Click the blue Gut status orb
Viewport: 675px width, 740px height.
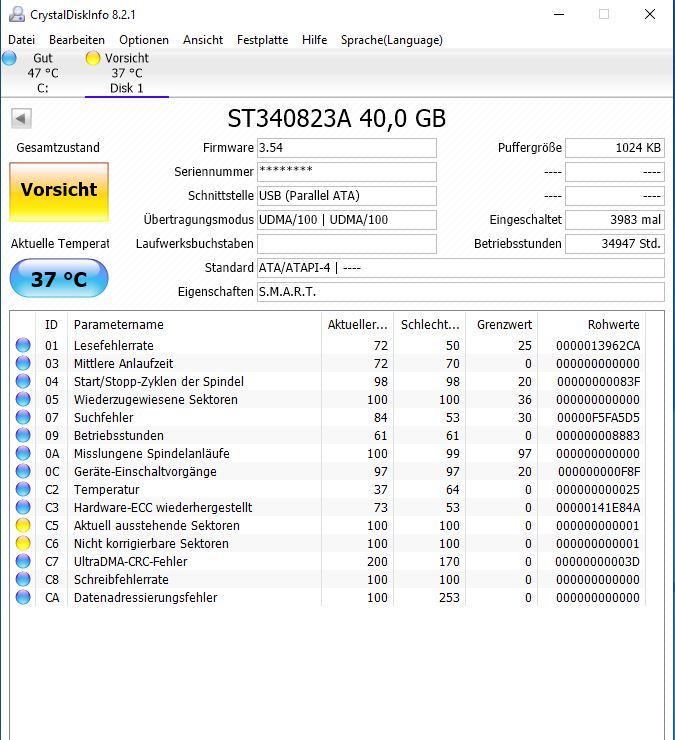pos(9,58)
